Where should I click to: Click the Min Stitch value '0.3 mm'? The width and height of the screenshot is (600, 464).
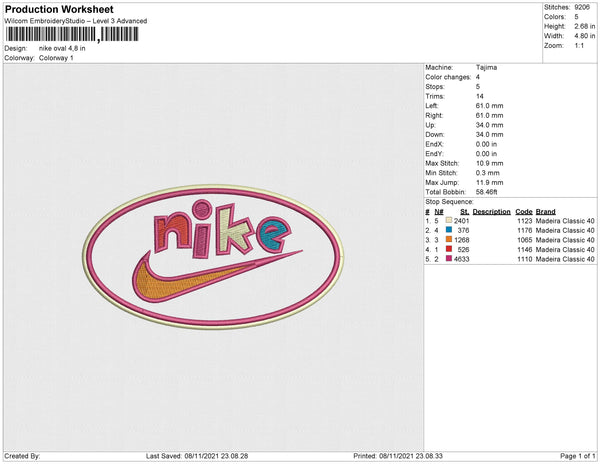click(x=488, y=173)
